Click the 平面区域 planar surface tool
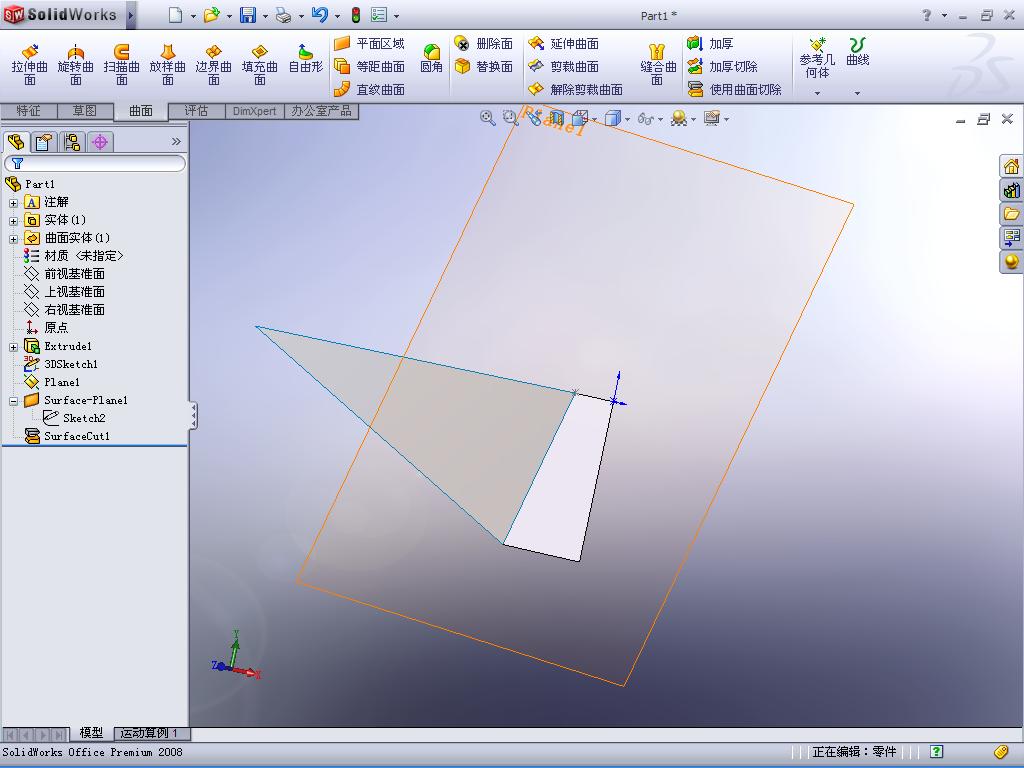The height and width of the screenshot is (768, 1024). point(370,44)
